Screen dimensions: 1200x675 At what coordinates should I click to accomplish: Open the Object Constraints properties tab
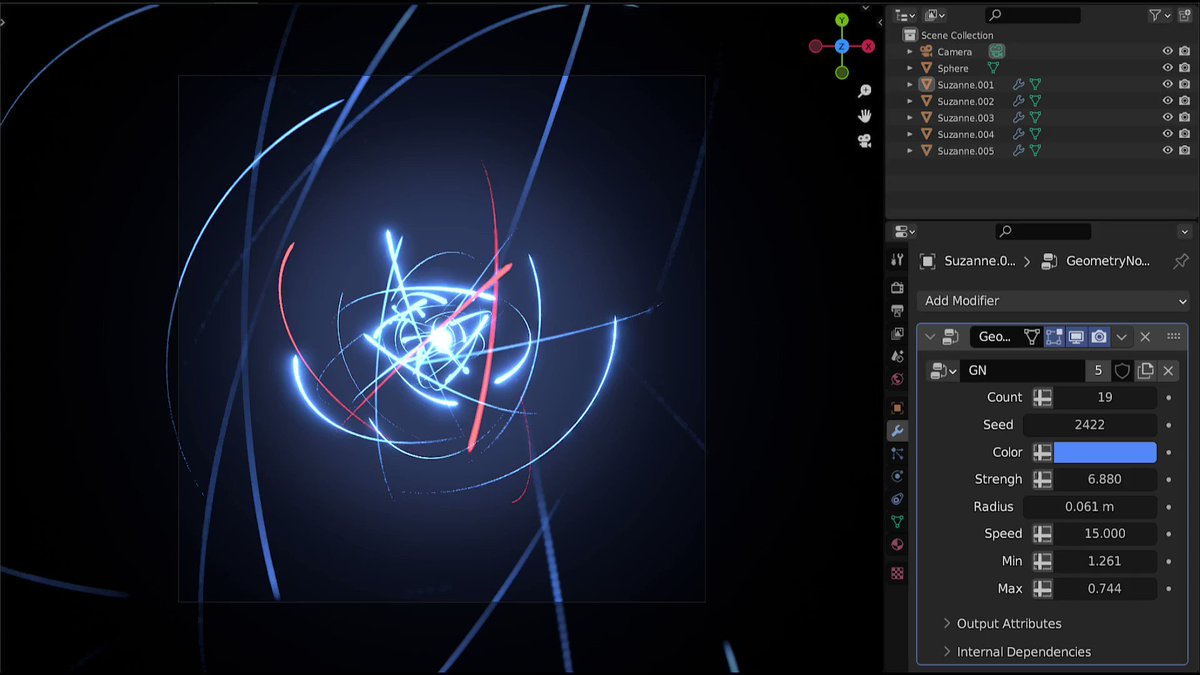coord(897,499)
